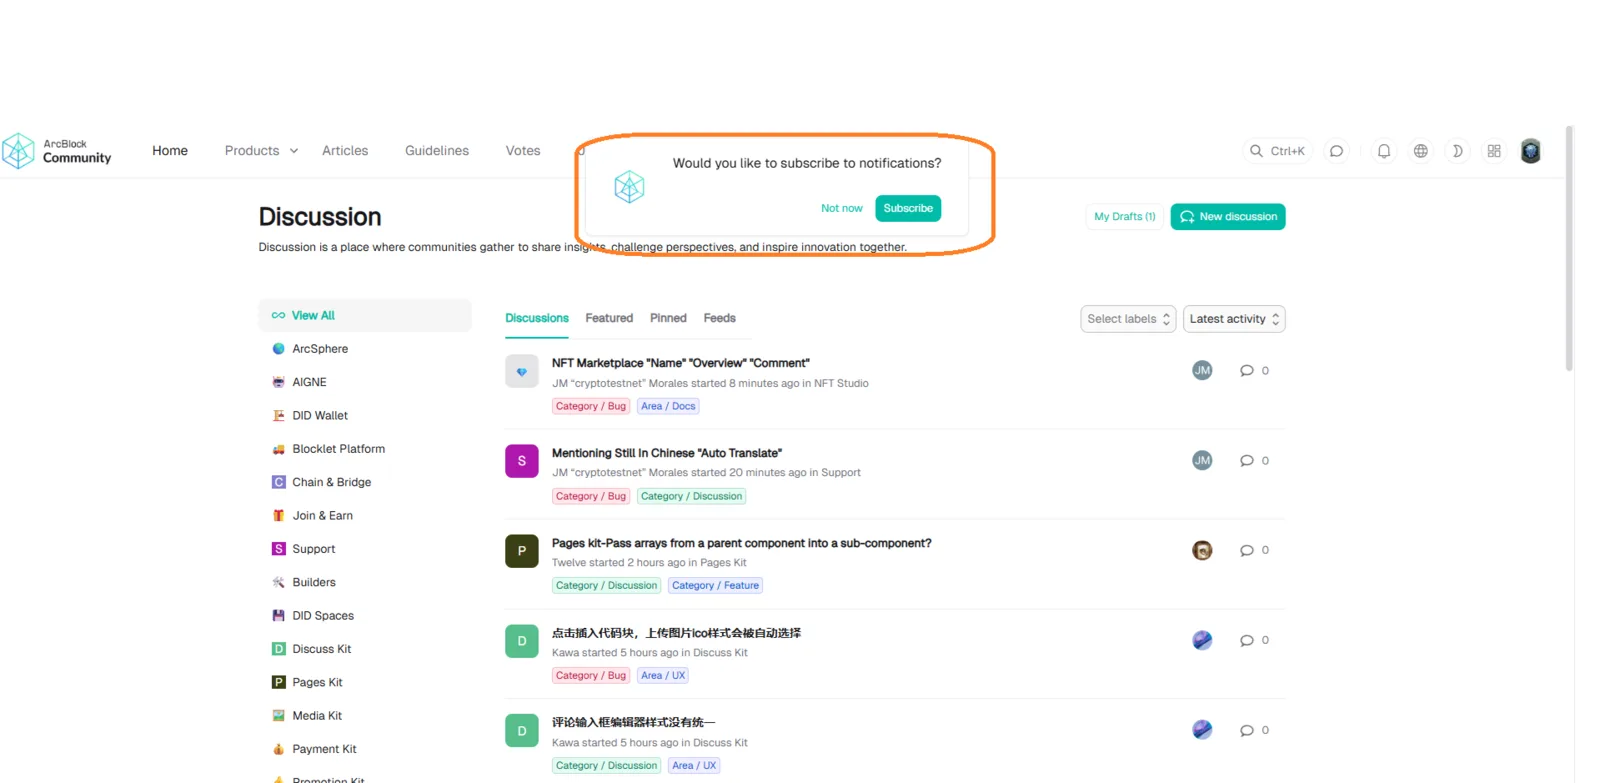Dismiss the prompt with Not now

click(842, 208)
